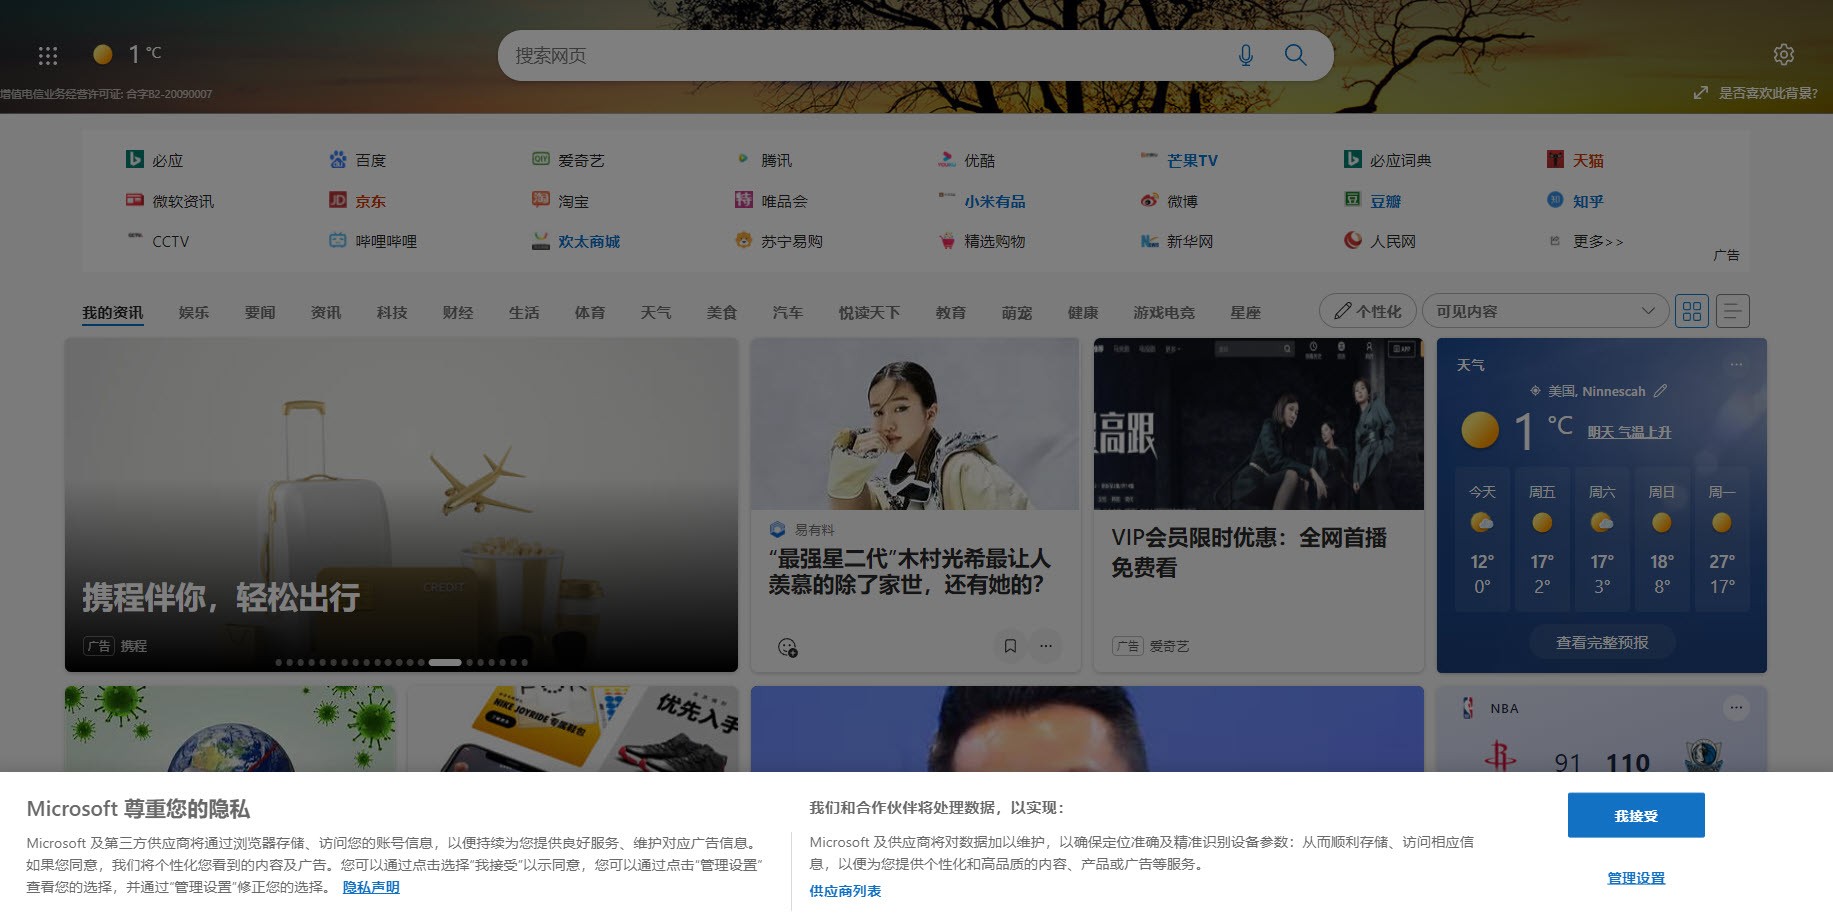Image resolution: width=1833 pixels, height=918 pixels.
Task: Switch to the 体育 tab
Action: click(x=590, y=313)
